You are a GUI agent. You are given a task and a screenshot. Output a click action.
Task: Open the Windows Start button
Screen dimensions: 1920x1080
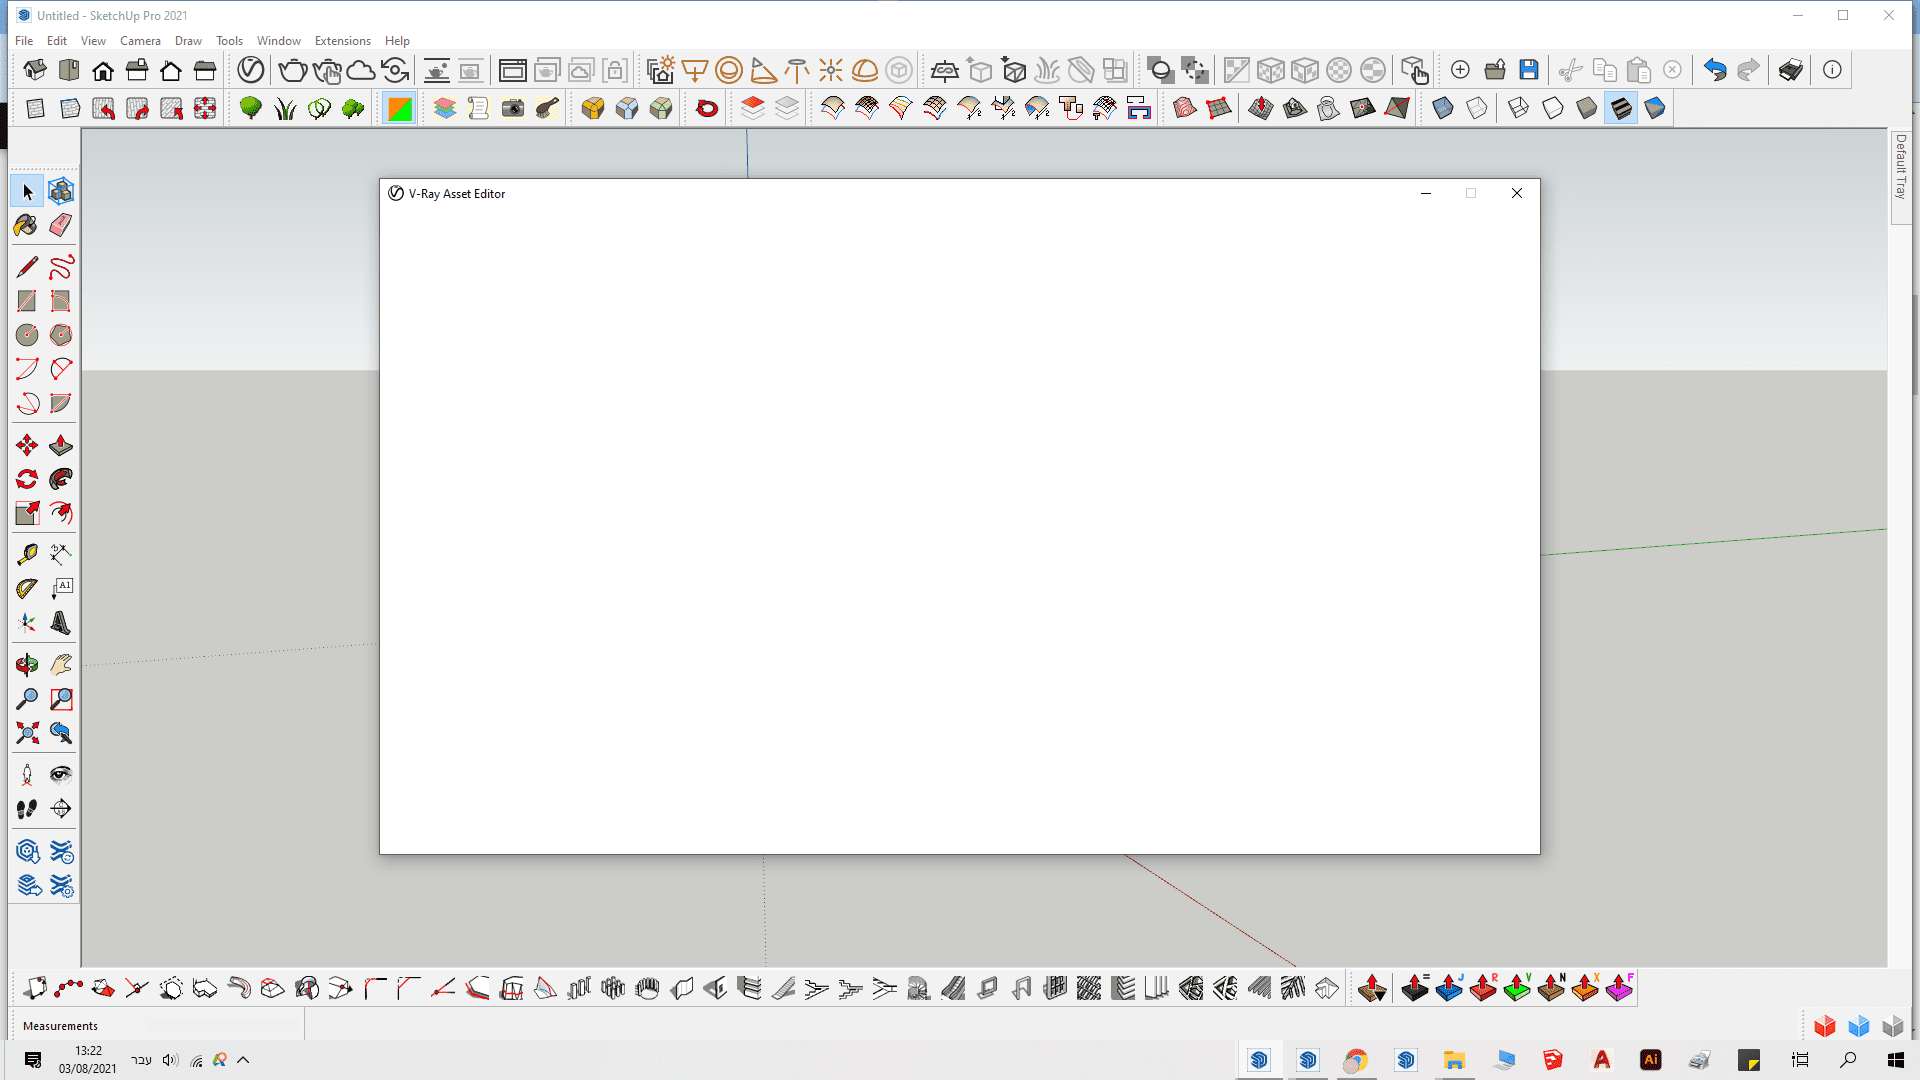coord(1895,1060)
